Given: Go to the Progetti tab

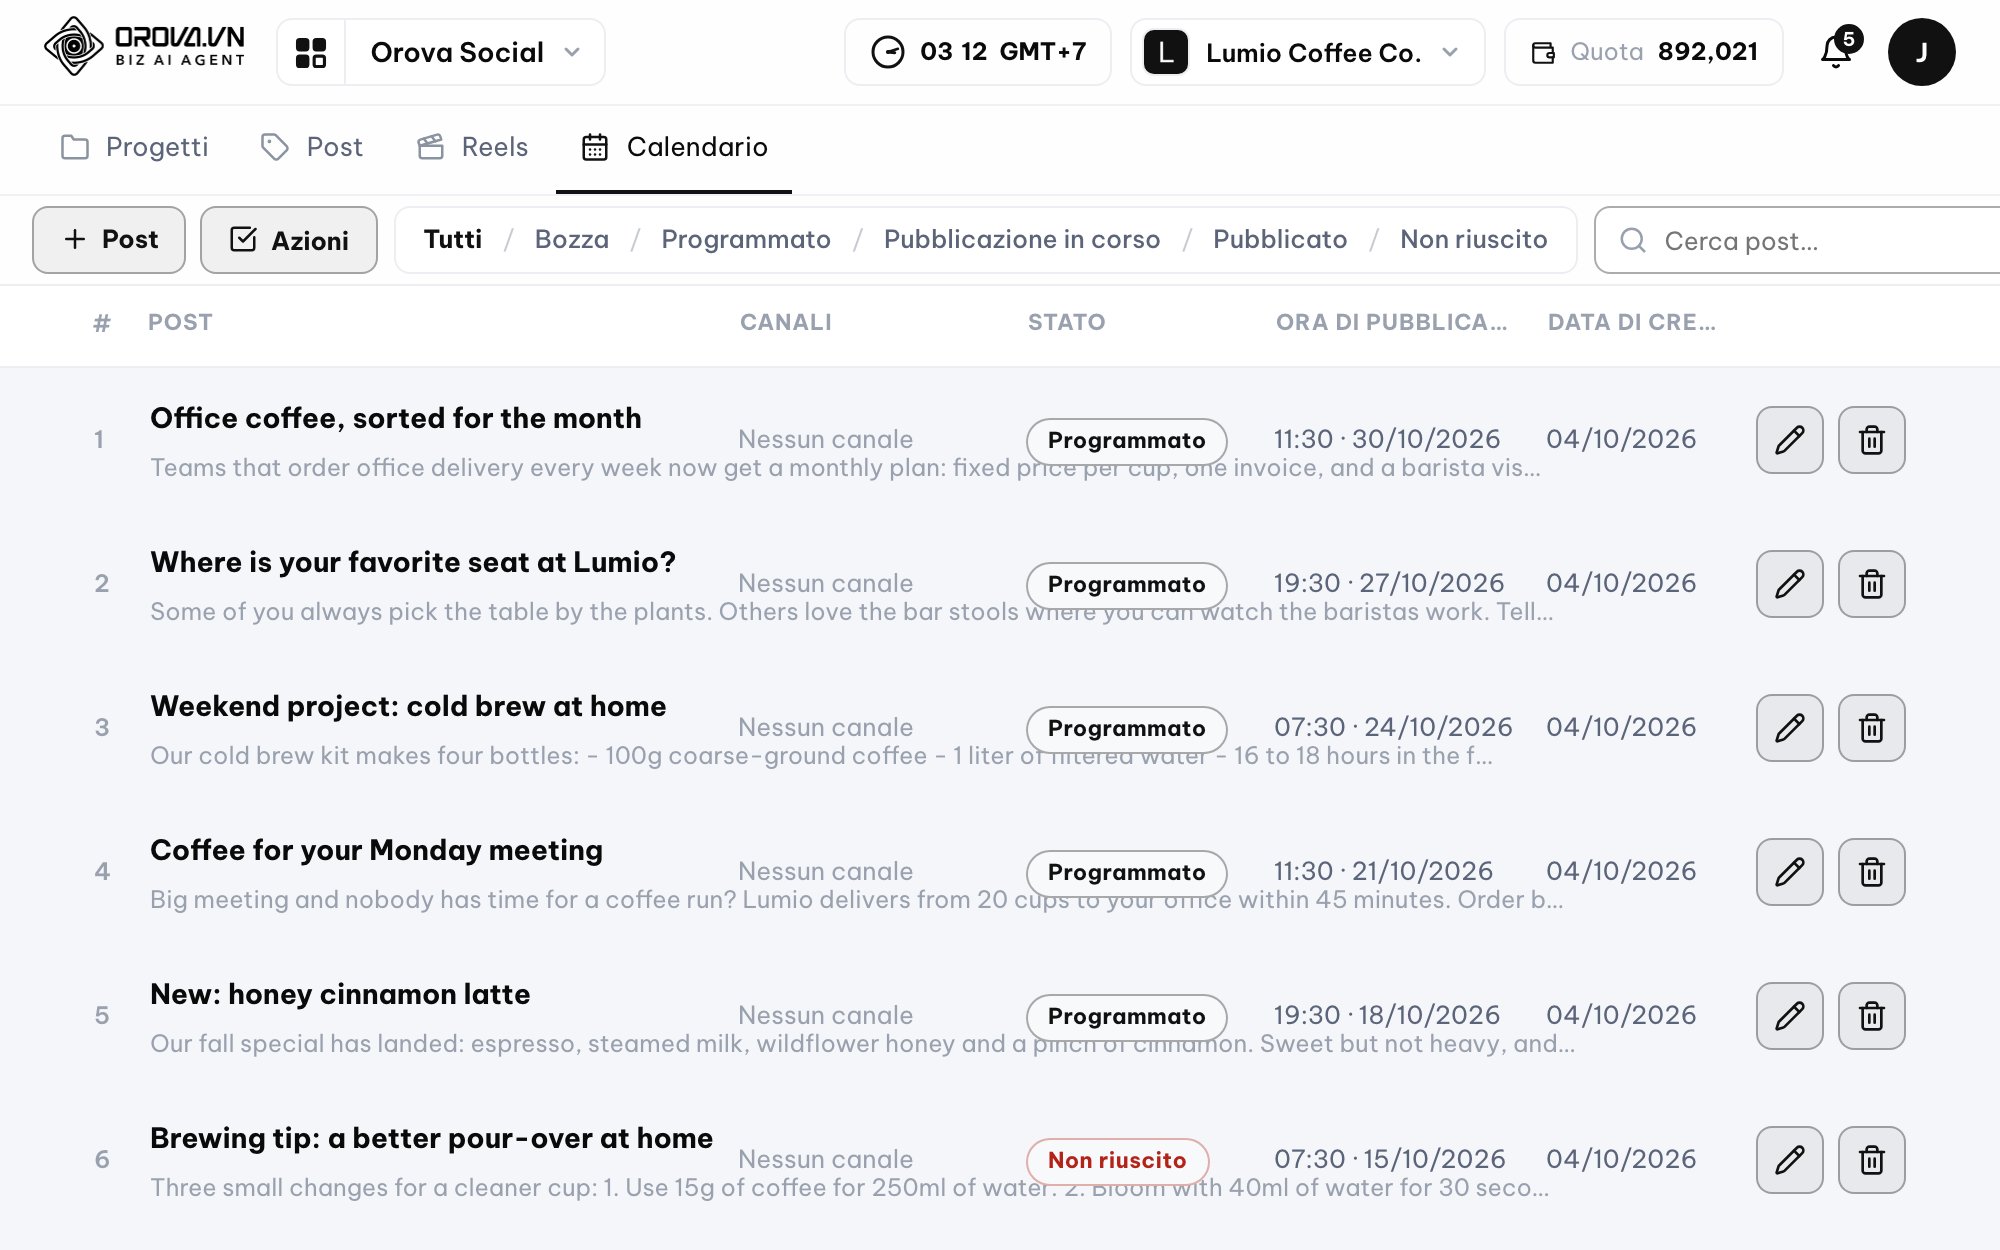Looking at the screenshot, I should [x=135, y=147].
